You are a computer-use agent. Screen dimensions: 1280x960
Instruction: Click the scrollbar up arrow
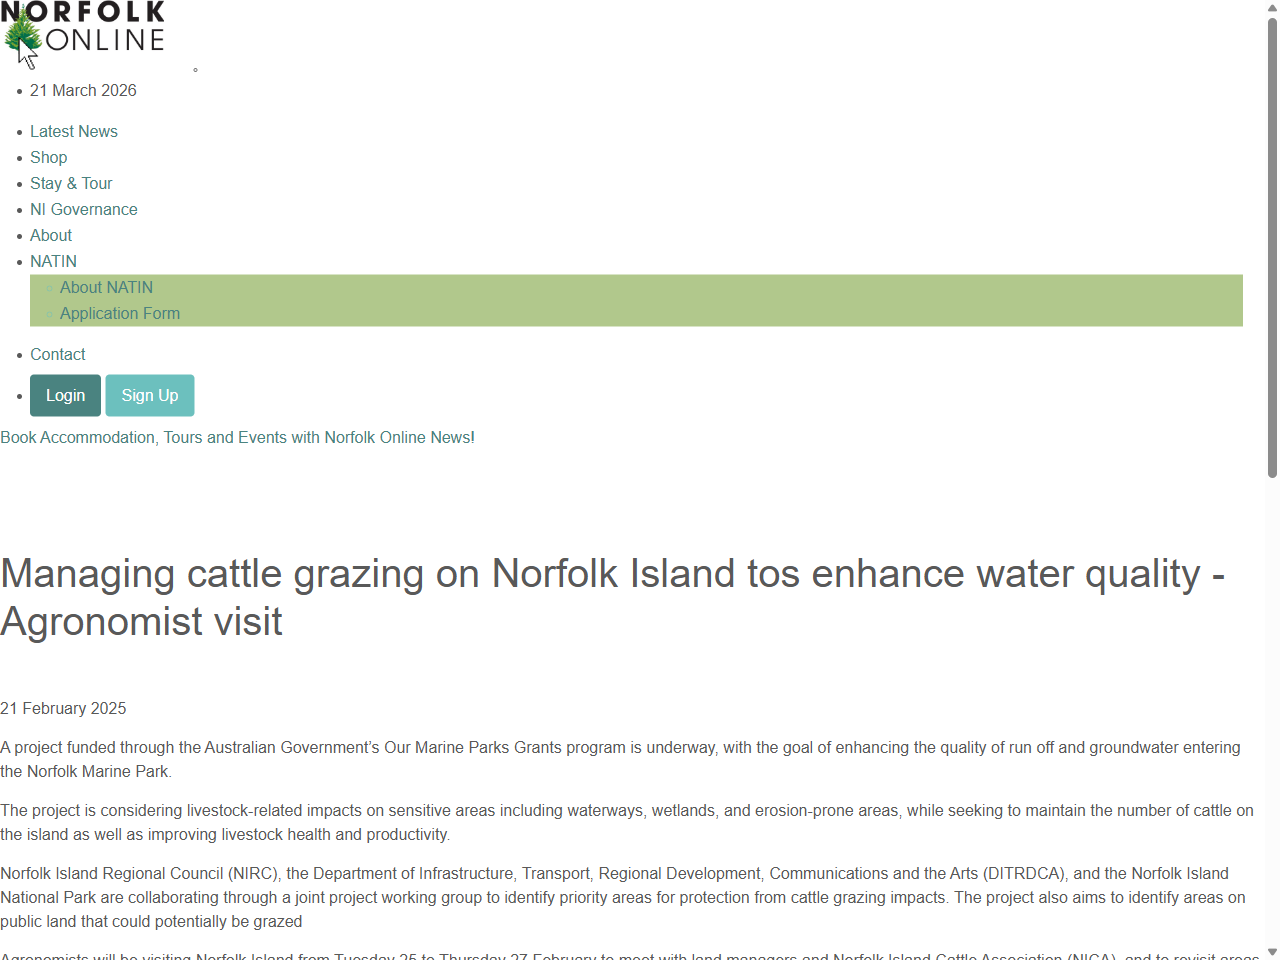pos(1271,7)
